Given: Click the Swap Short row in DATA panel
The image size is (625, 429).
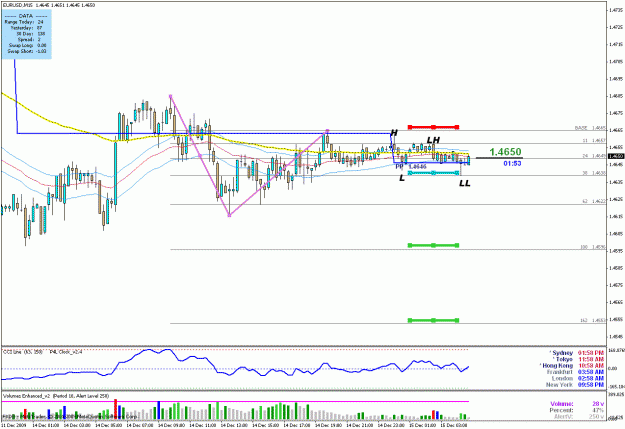Looking at the screenshot, I should 27,51.
